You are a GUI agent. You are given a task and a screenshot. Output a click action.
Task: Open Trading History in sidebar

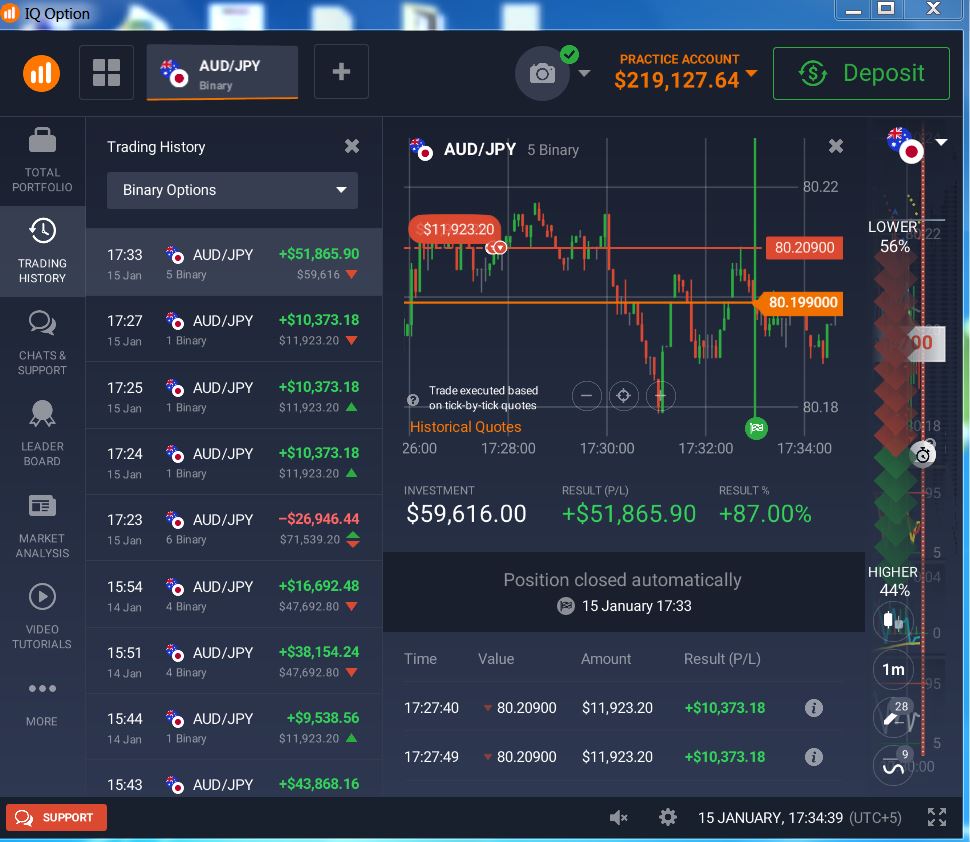(42, 251)
